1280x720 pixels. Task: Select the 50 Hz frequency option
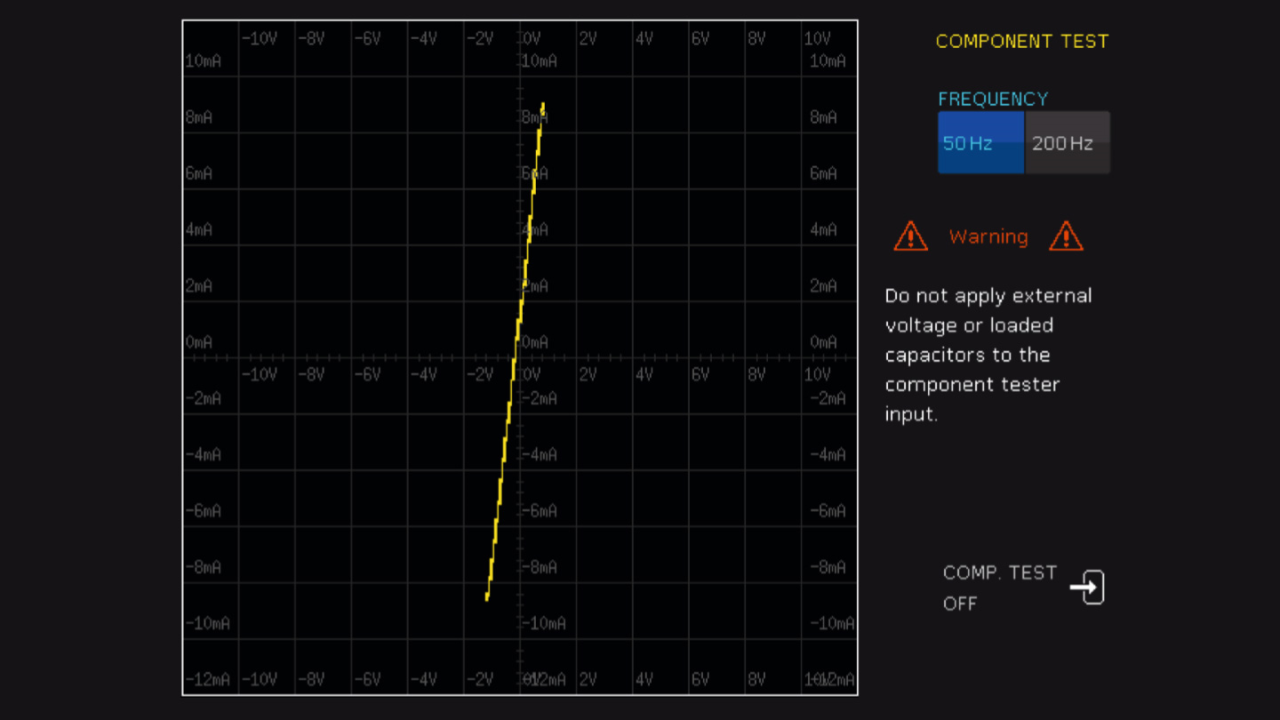tap(980, 143)
